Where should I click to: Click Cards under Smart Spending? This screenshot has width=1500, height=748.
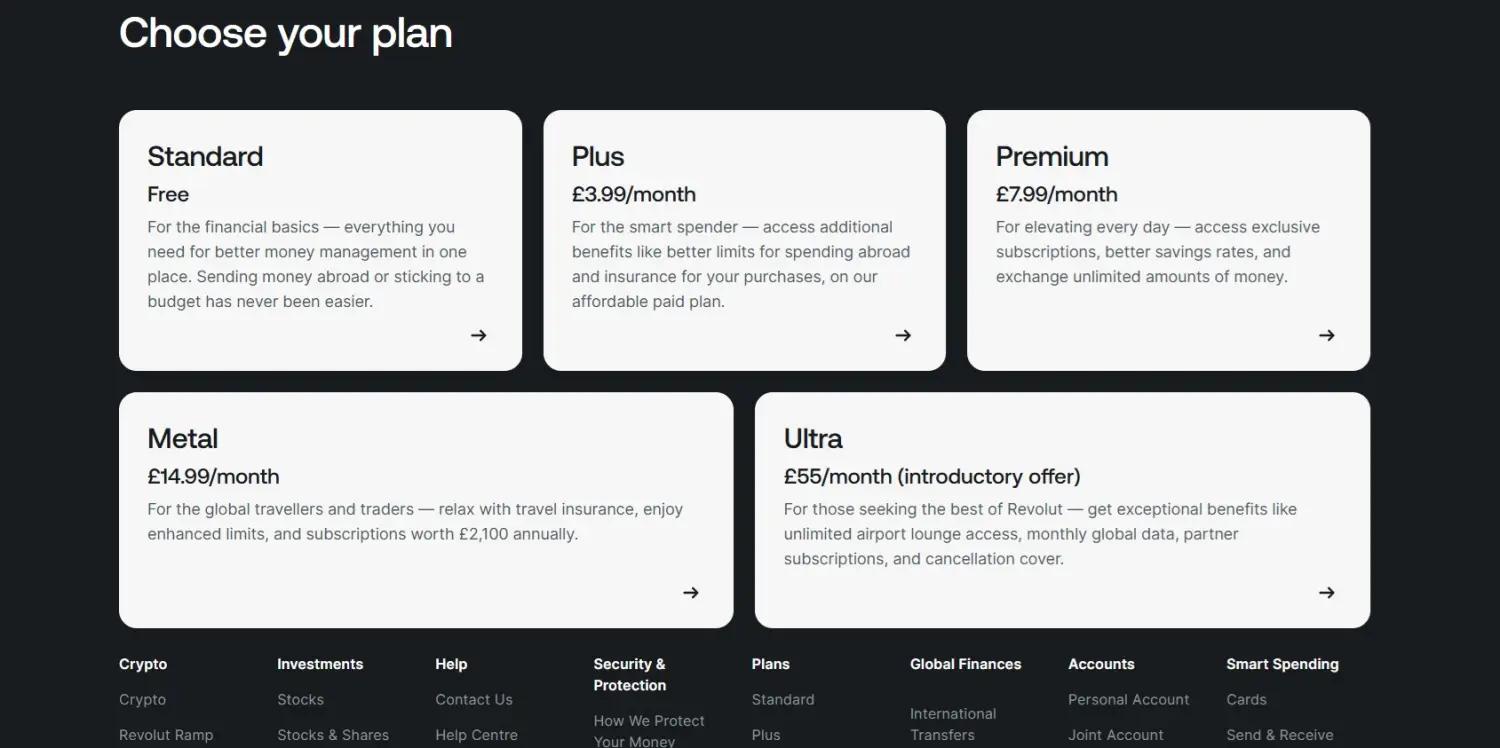[x=1246, y=700]
